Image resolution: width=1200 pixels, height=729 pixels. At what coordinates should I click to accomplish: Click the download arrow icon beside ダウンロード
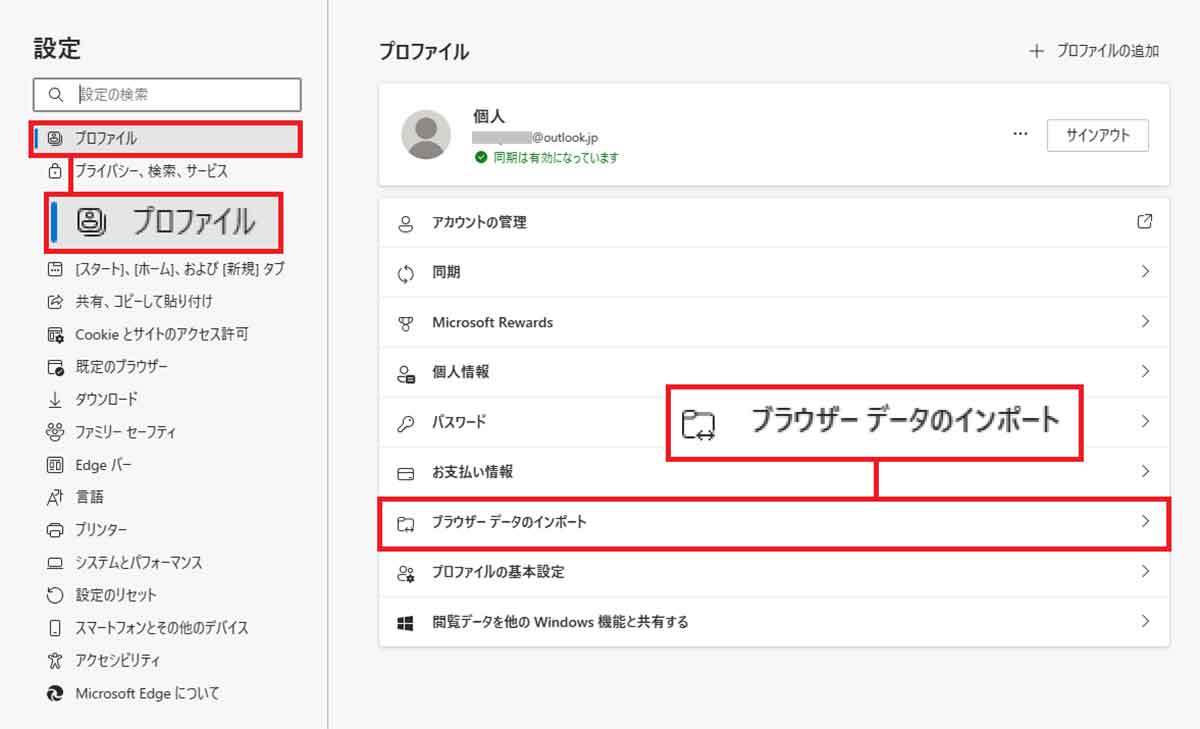[55, 400]
